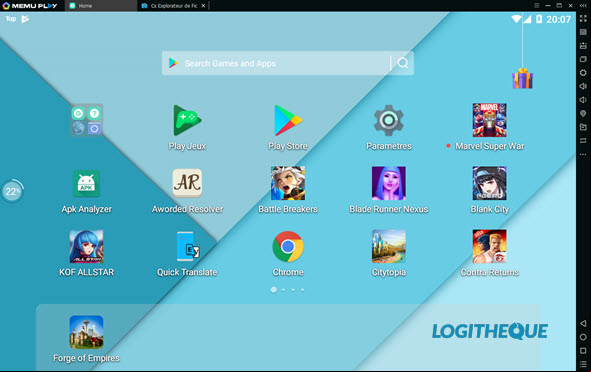Screen dimensions: 591x372
Task: Click rotate screen icon in sidebar
Action: coord(583,141)
